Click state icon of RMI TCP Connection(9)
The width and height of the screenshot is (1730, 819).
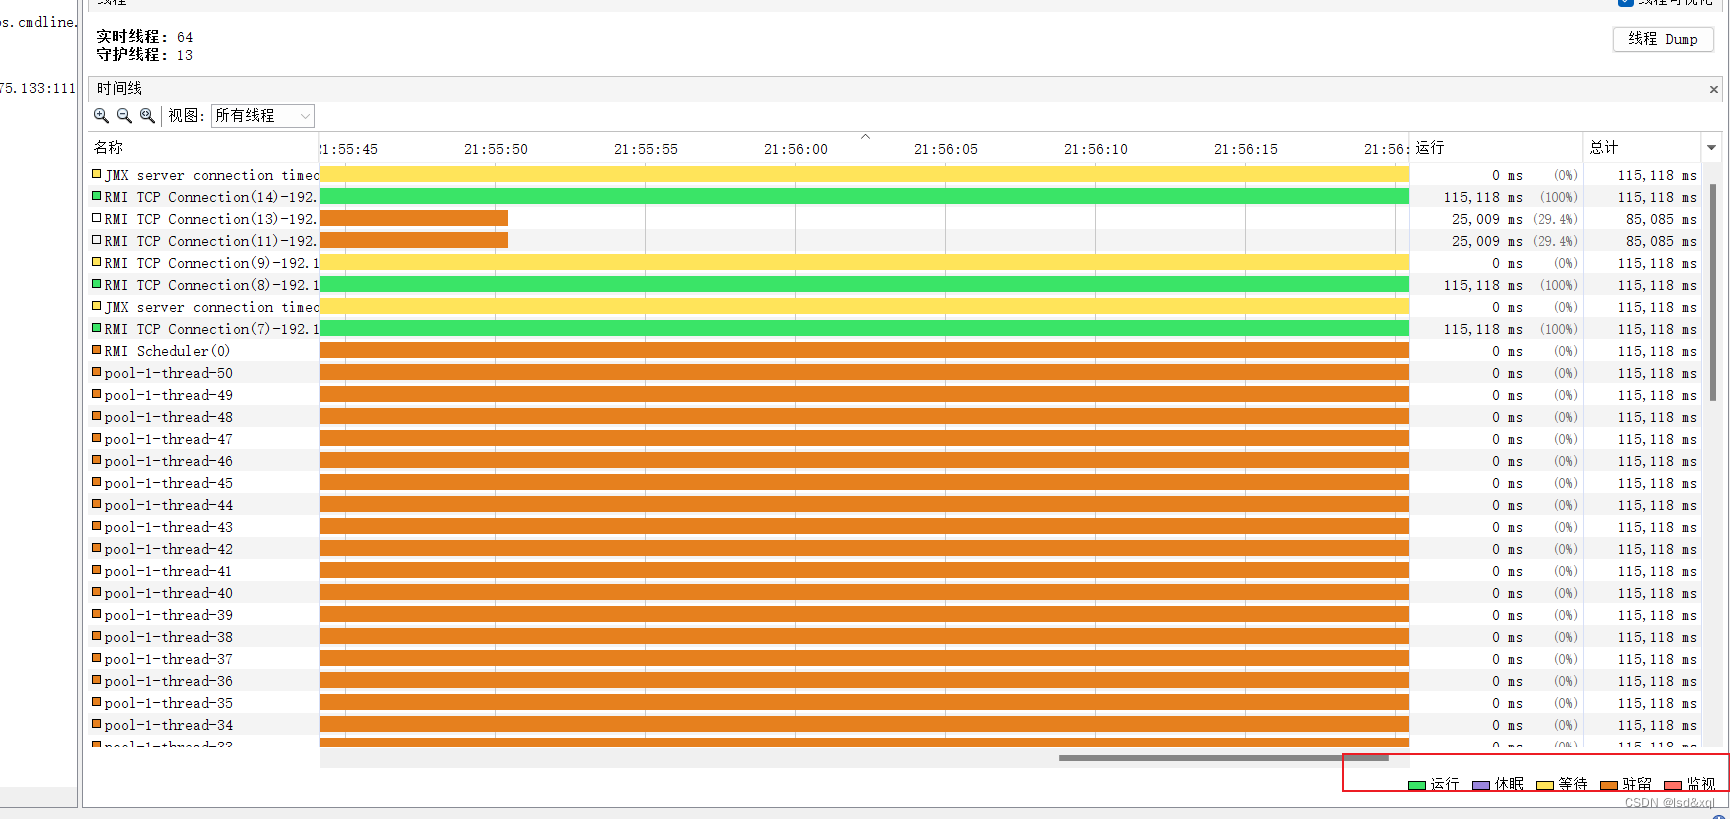click(x=97, y=262)
